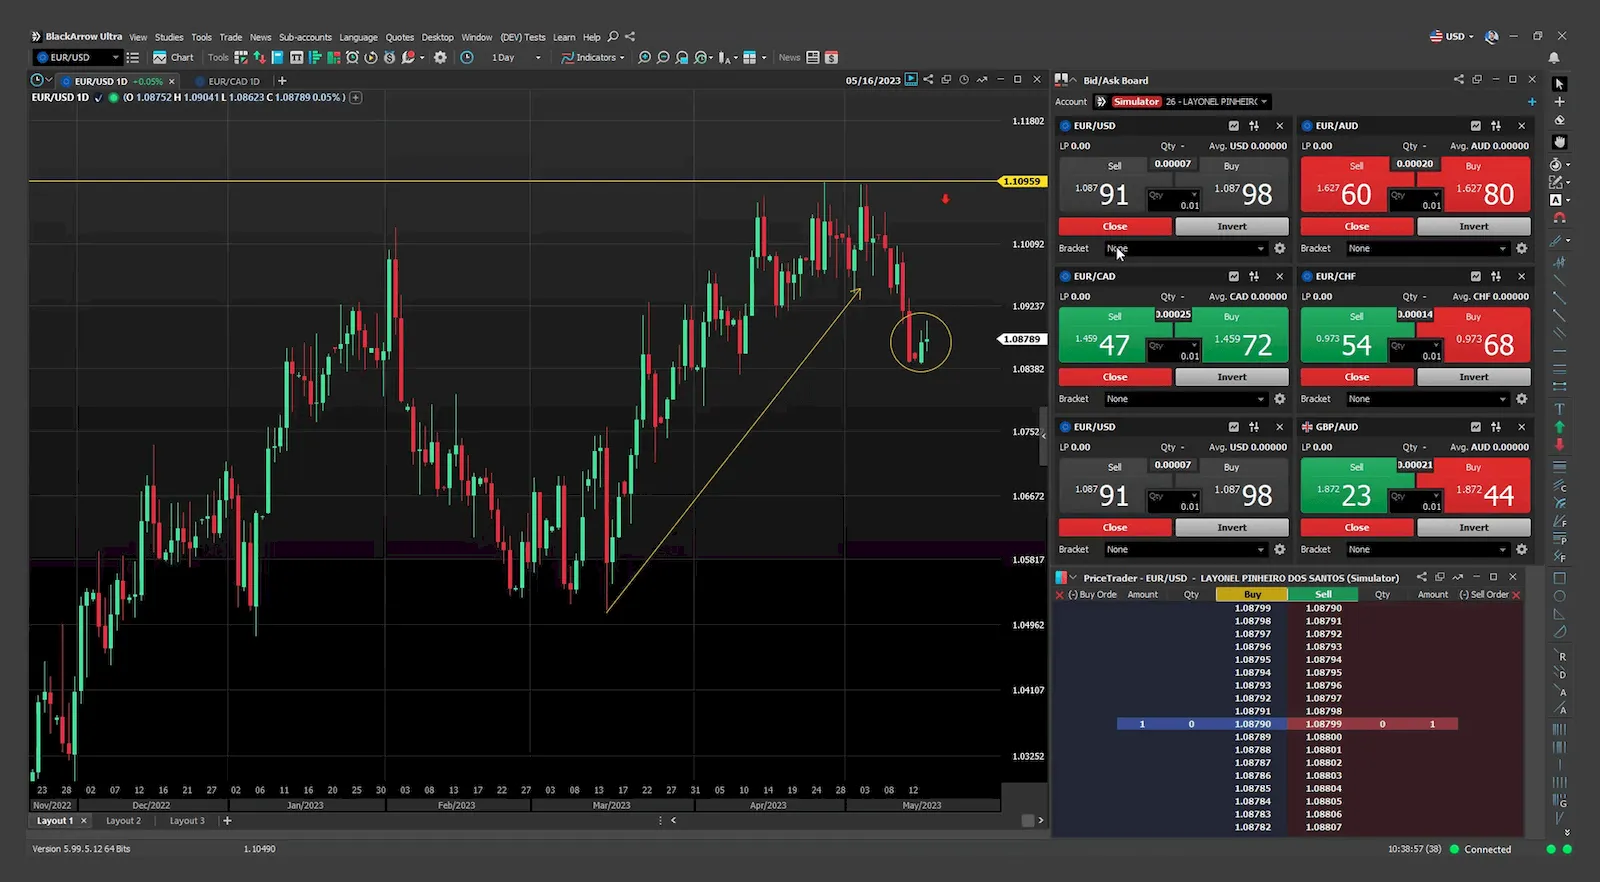
Task: Select the eraser drawing tool
Action: [1559, 121]
